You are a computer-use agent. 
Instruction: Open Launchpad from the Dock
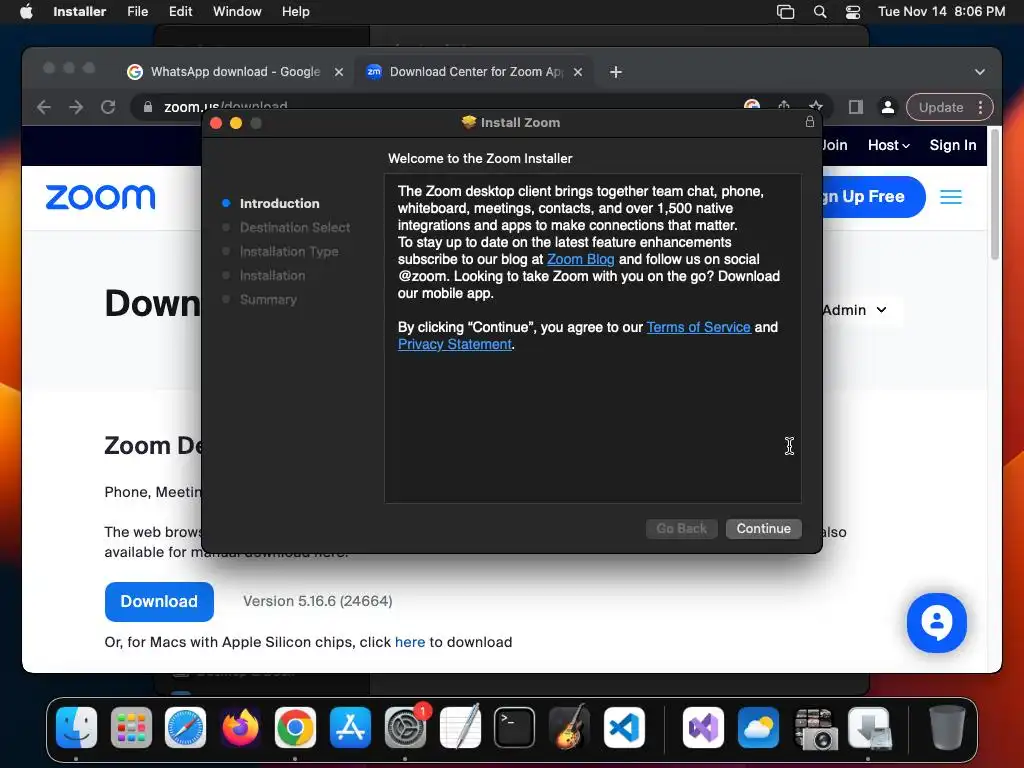(x=131, y=727)
